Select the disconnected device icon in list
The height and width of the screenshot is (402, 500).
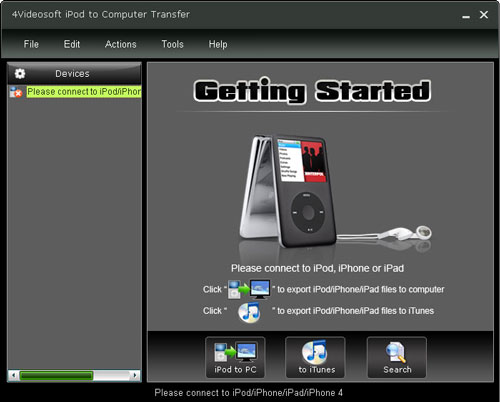16,92
